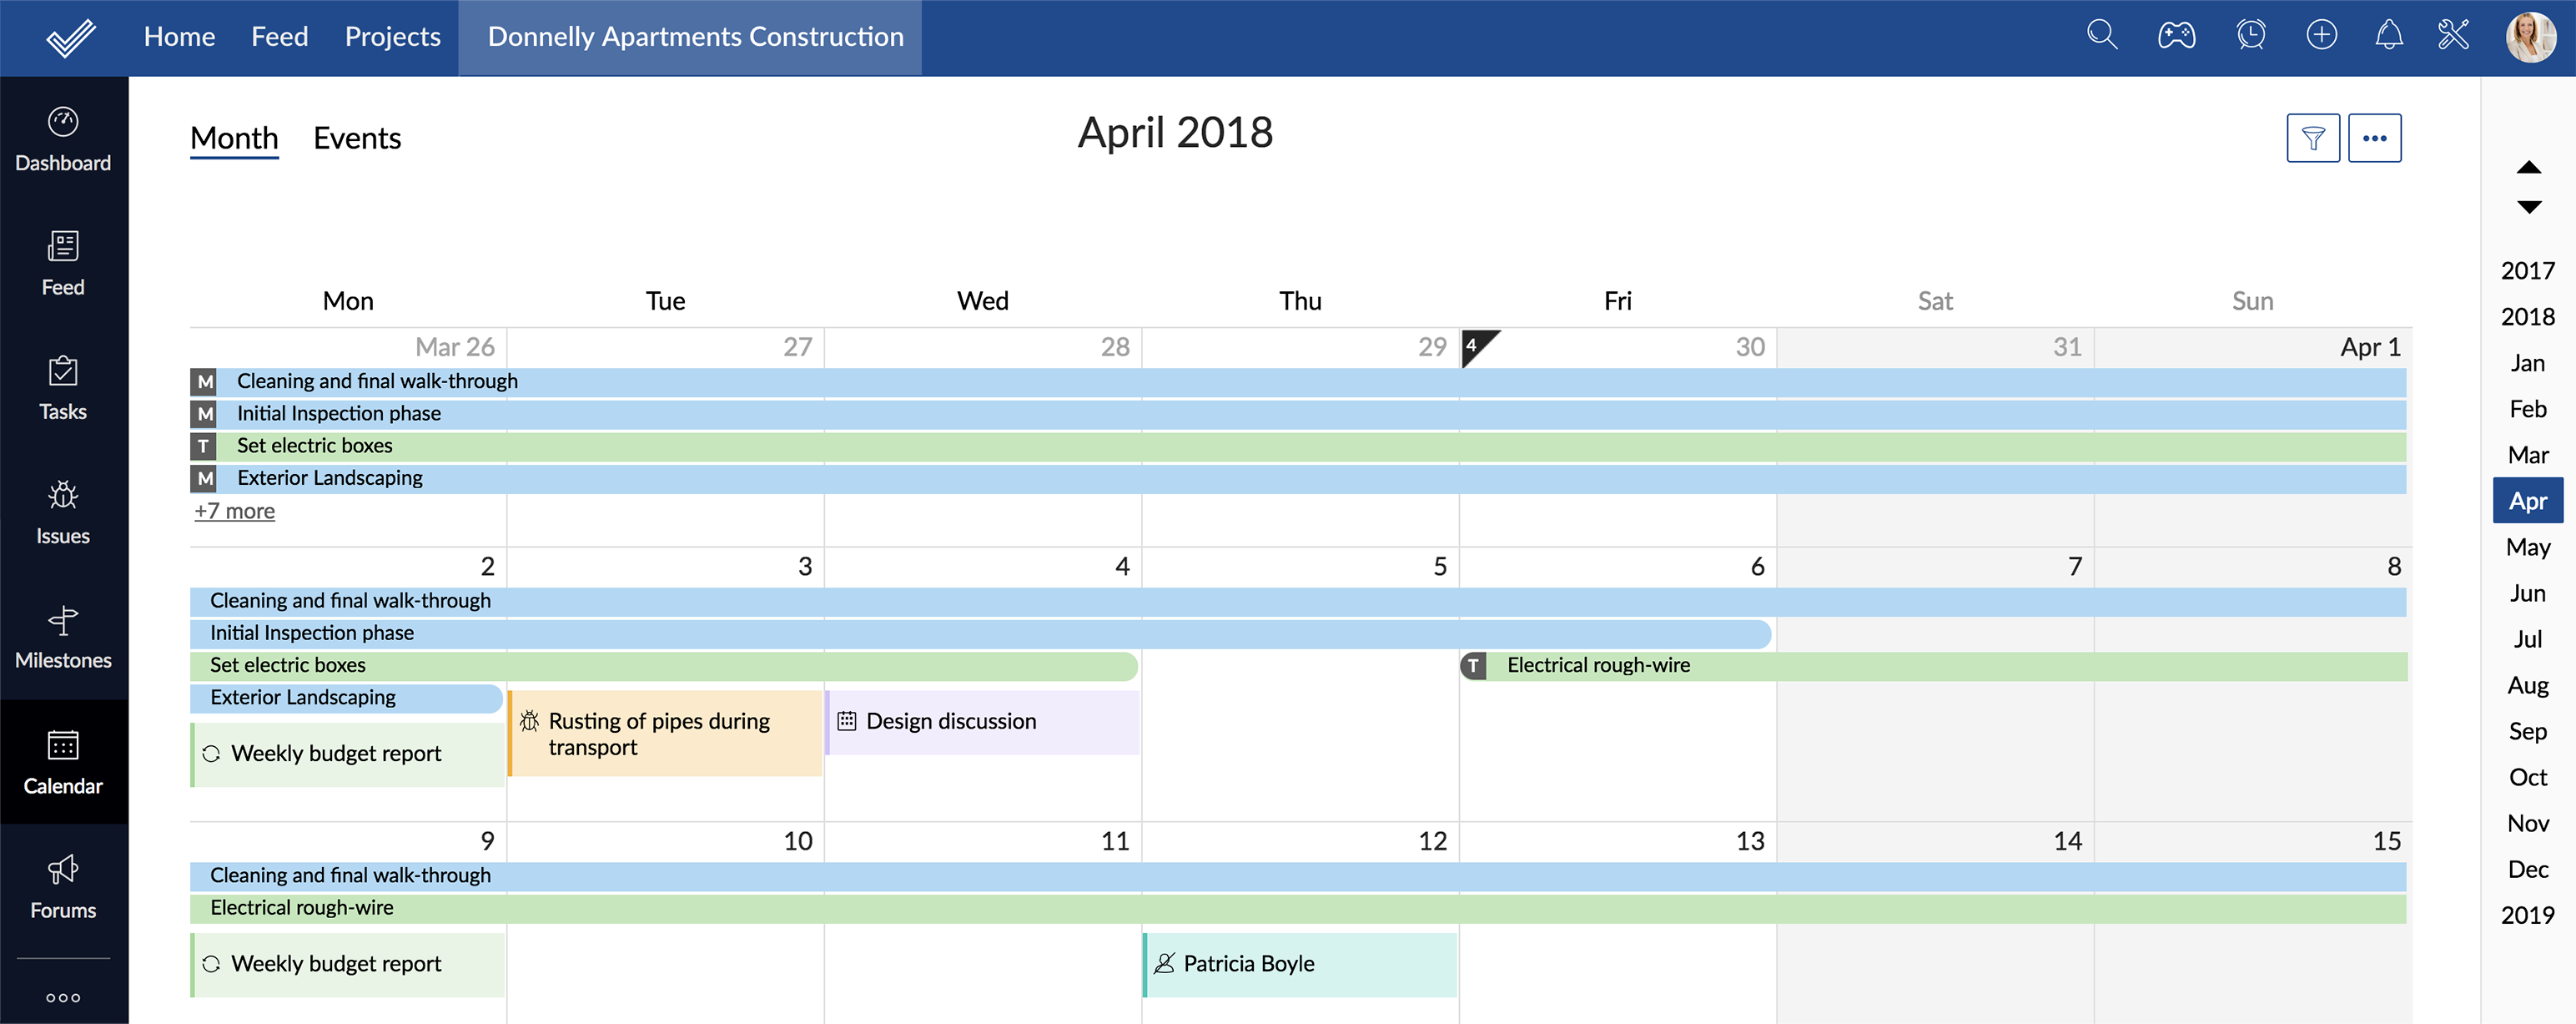Click the filter icon on calendar
2576x1024 pixels.
2312,136
